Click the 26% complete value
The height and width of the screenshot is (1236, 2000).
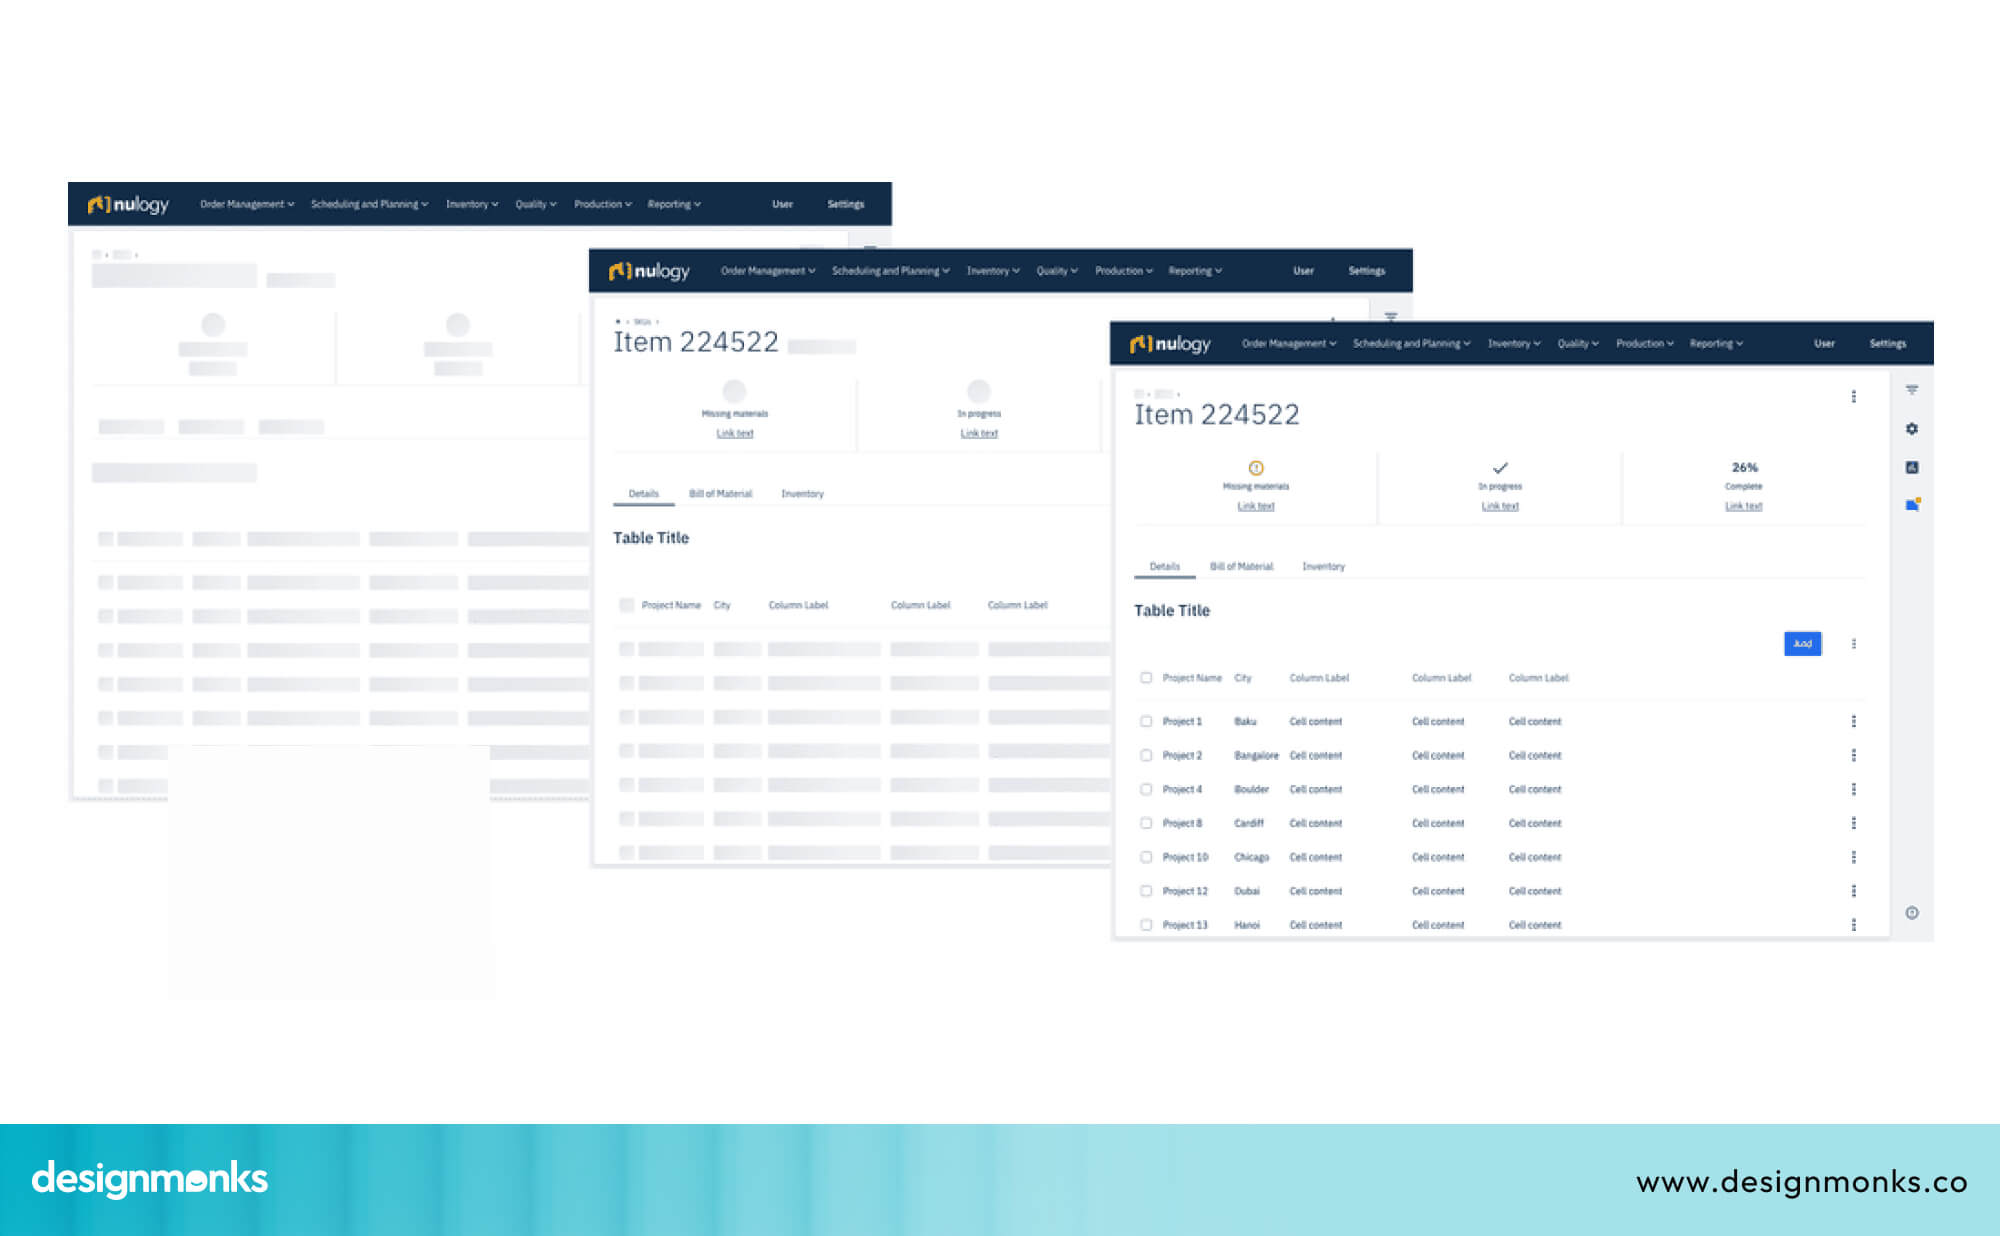coord(1744,468)
